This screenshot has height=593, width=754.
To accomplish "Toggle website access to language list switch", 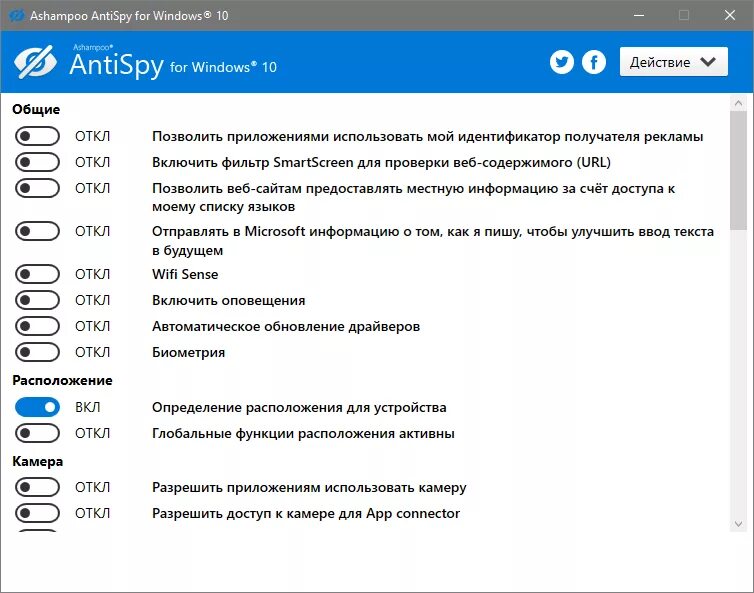I will point(37,188).
